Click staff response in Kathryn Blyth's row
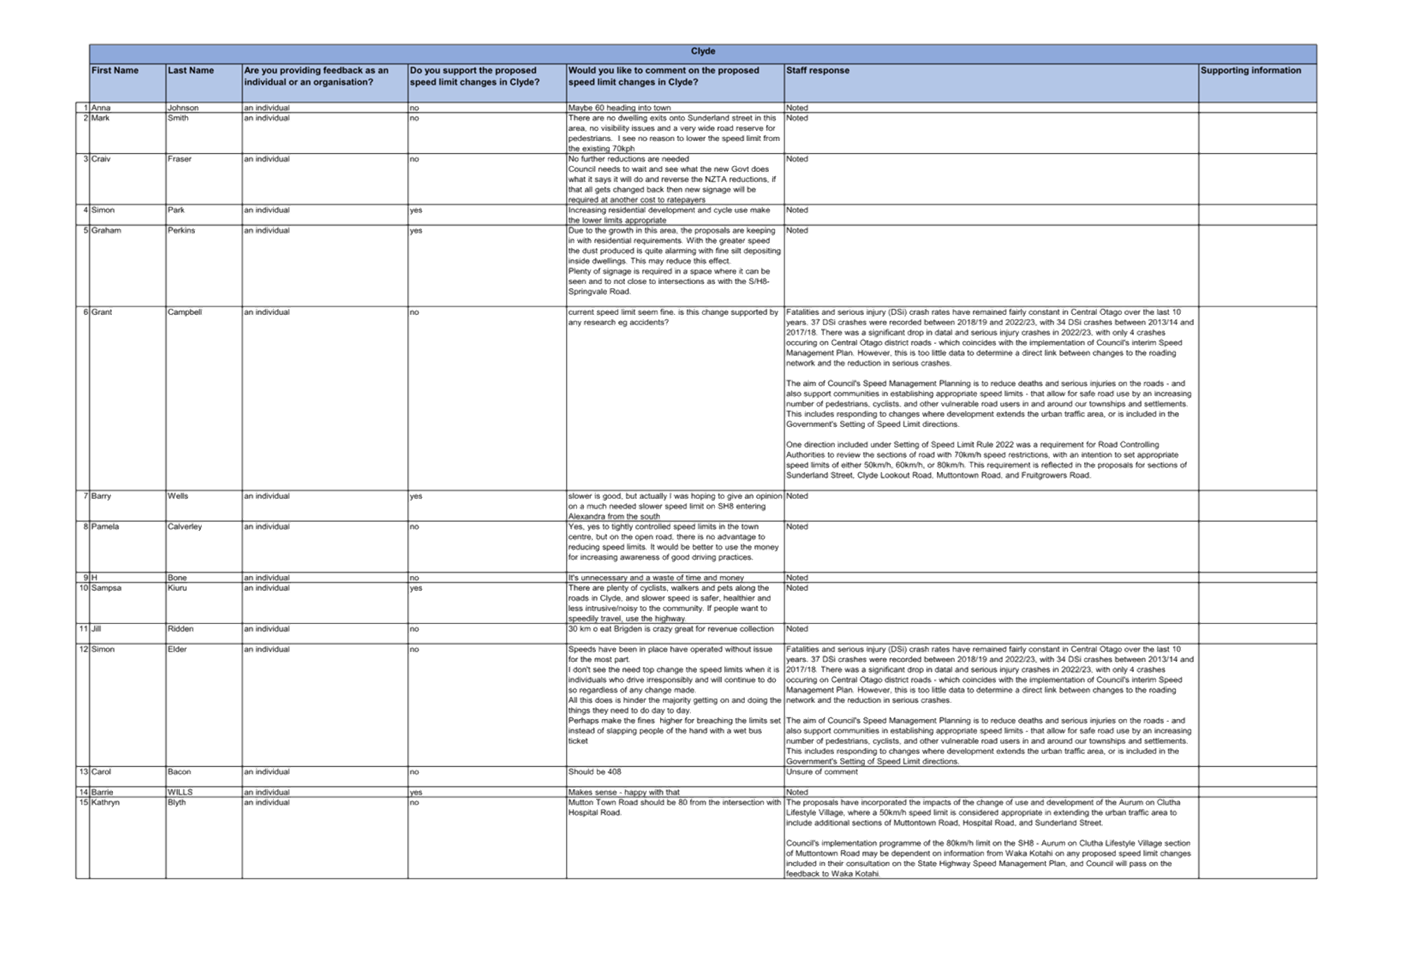Image resolution: width=1401 pixels, height=955 pixels. [989, 838]
